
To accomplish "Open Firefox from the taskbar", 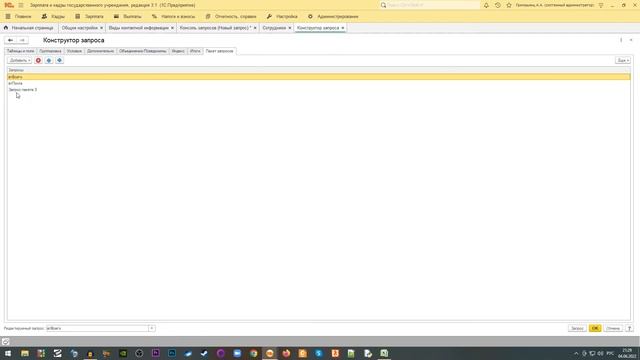I will (286, 353).
